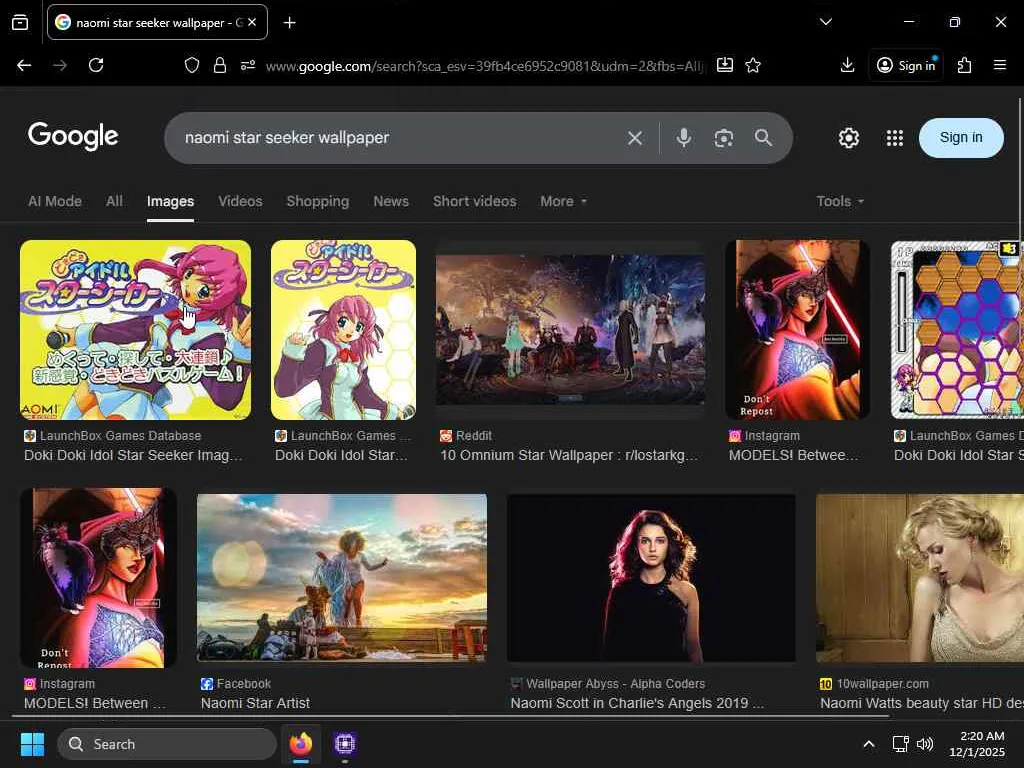
Task: Click the blue Sign in button
Action: pos(960,138)
